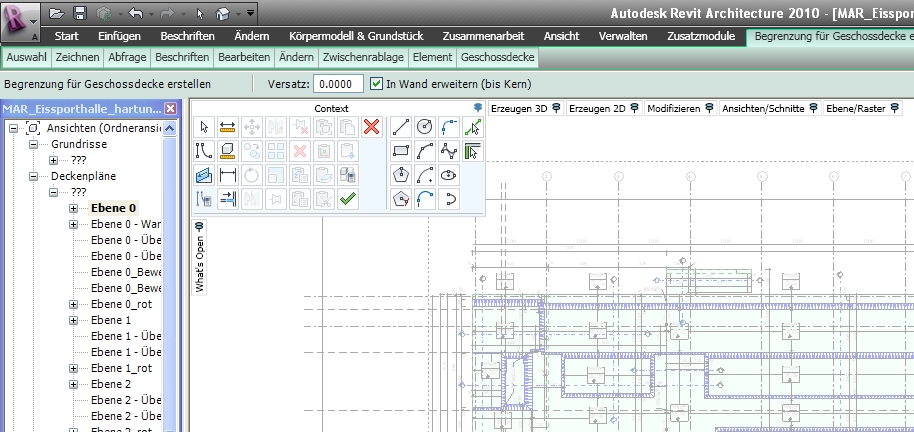Save project with the floppy disk icon
914x432 pixels.
point(80,13)
